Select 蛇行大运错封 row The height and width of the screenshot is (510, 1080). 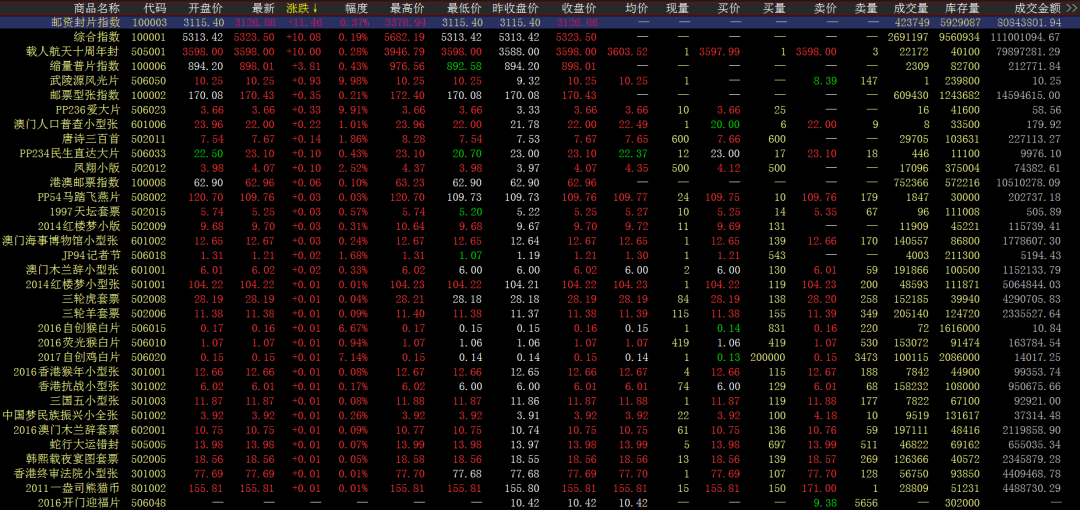tap(540, 444)
